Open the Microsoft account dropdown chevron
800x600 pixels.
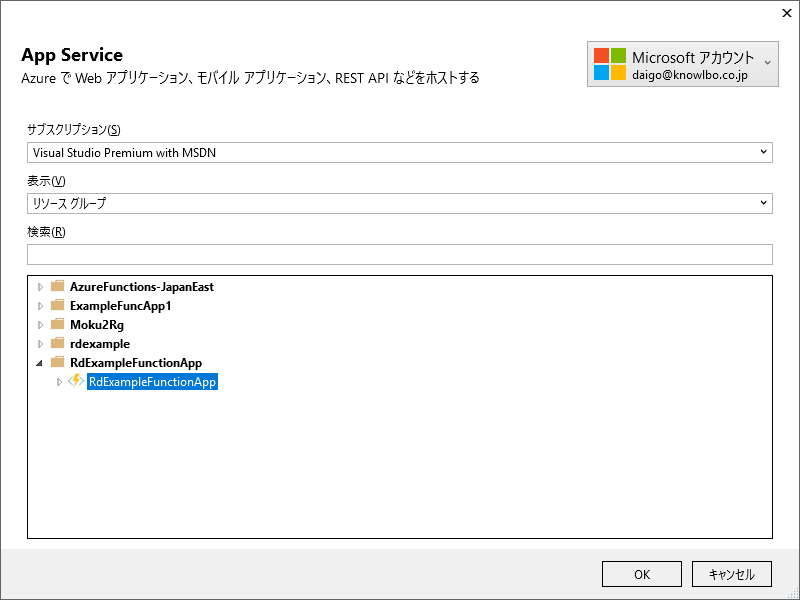click(x=767, y=63)
